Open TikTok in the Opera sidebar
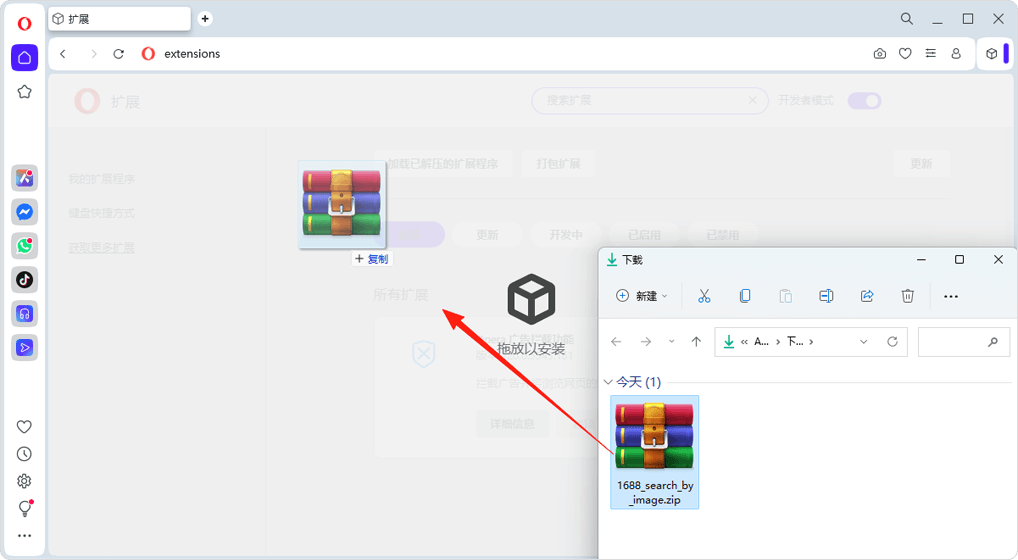 click(x=24, y=280)
